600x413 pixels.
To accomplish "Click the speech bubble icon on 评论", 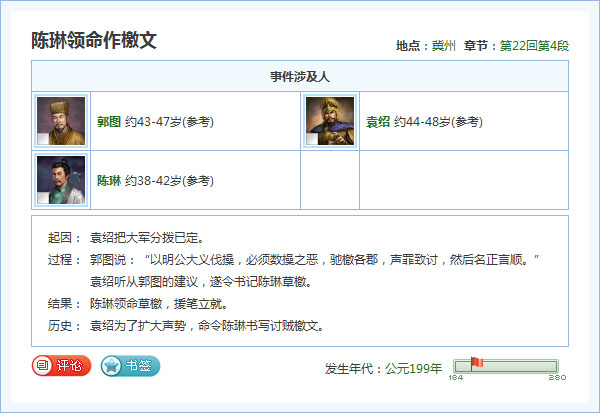I will 42,366.
